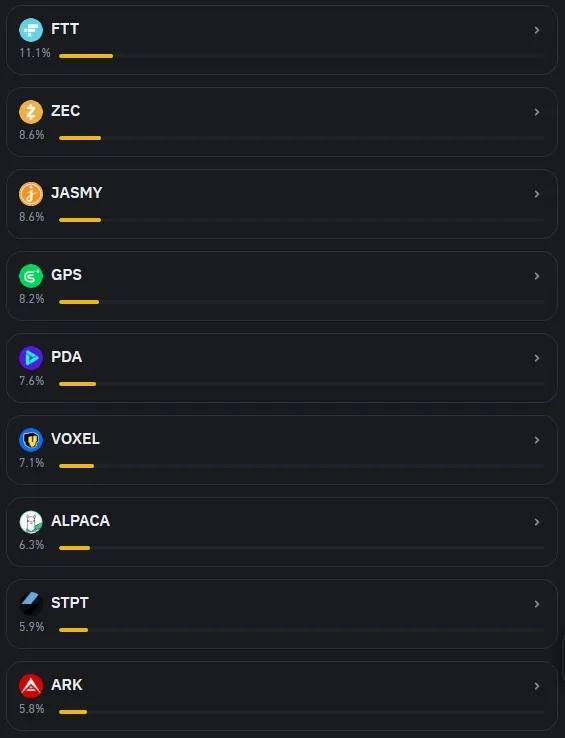Open the VOXEL token name
This screenshot has height=738, width=565.
(x=75, y=439)
